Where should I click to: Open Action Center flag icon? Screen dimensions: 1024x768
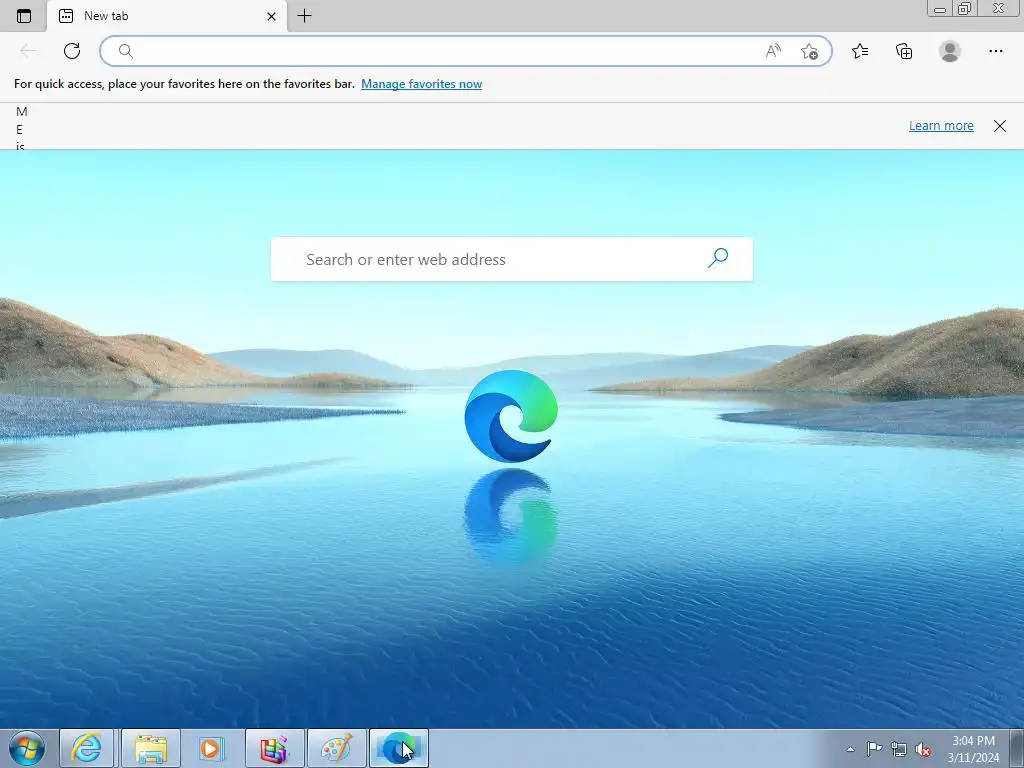(x=874, y=749)
